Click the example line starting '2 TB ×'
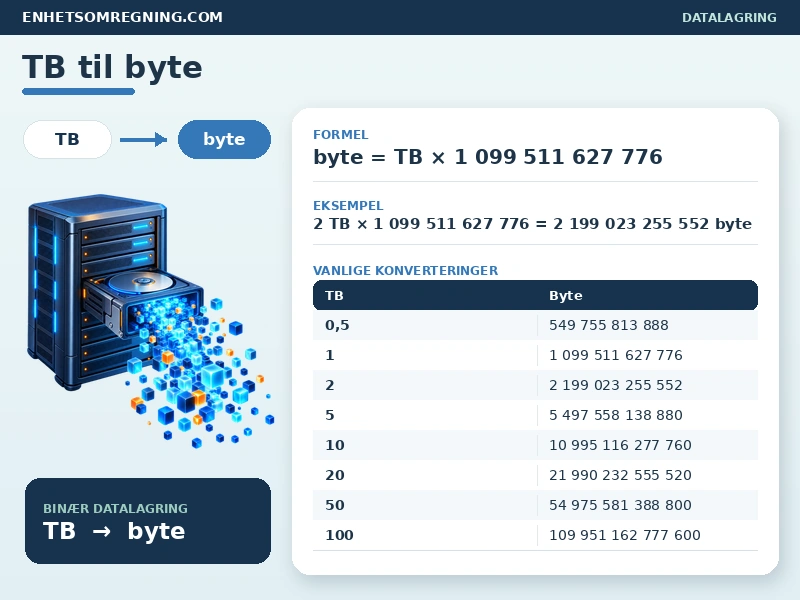The image size is (800, 600). pos(532,223)
